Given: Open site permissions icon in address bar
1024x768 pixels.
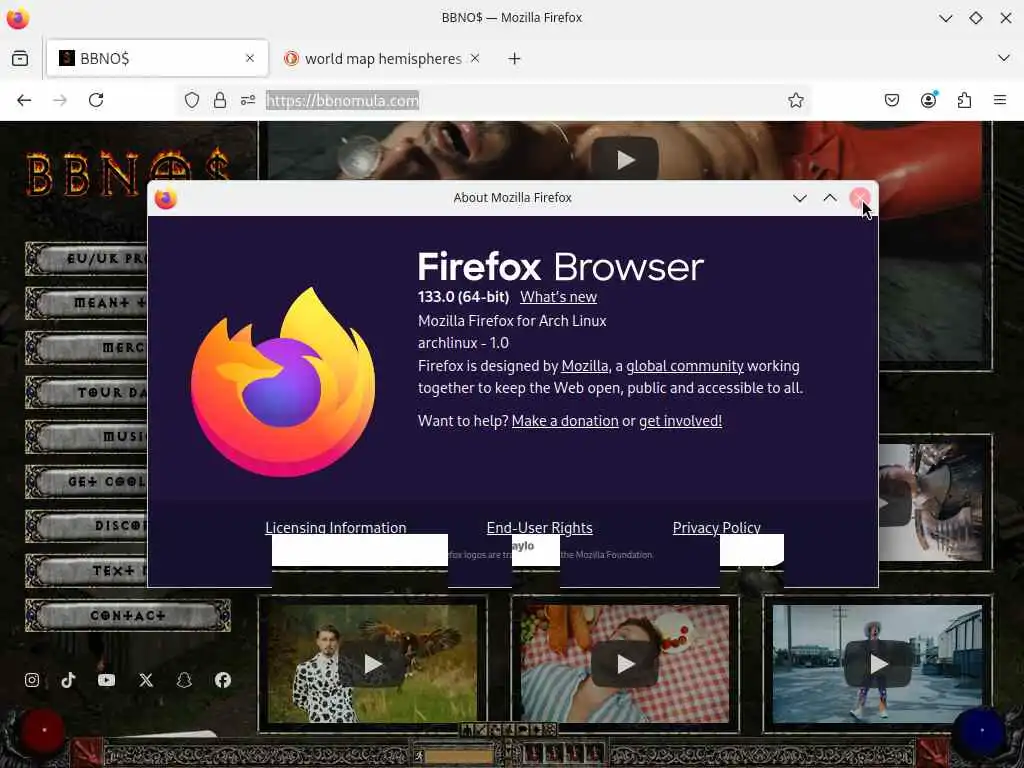Looking at the screenshot, I should click(248, 100).
